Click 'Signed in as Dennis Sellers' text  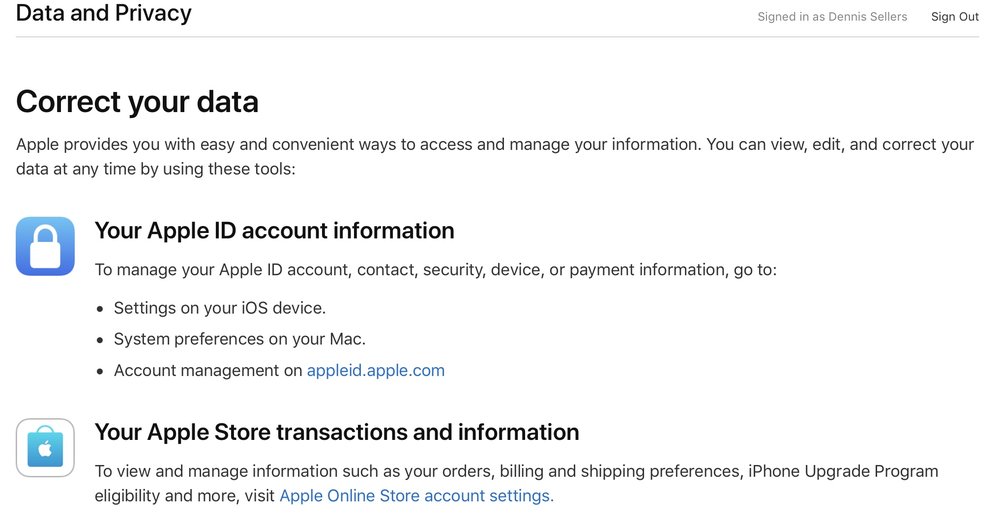pyautogui.click(x=832, y=17)
